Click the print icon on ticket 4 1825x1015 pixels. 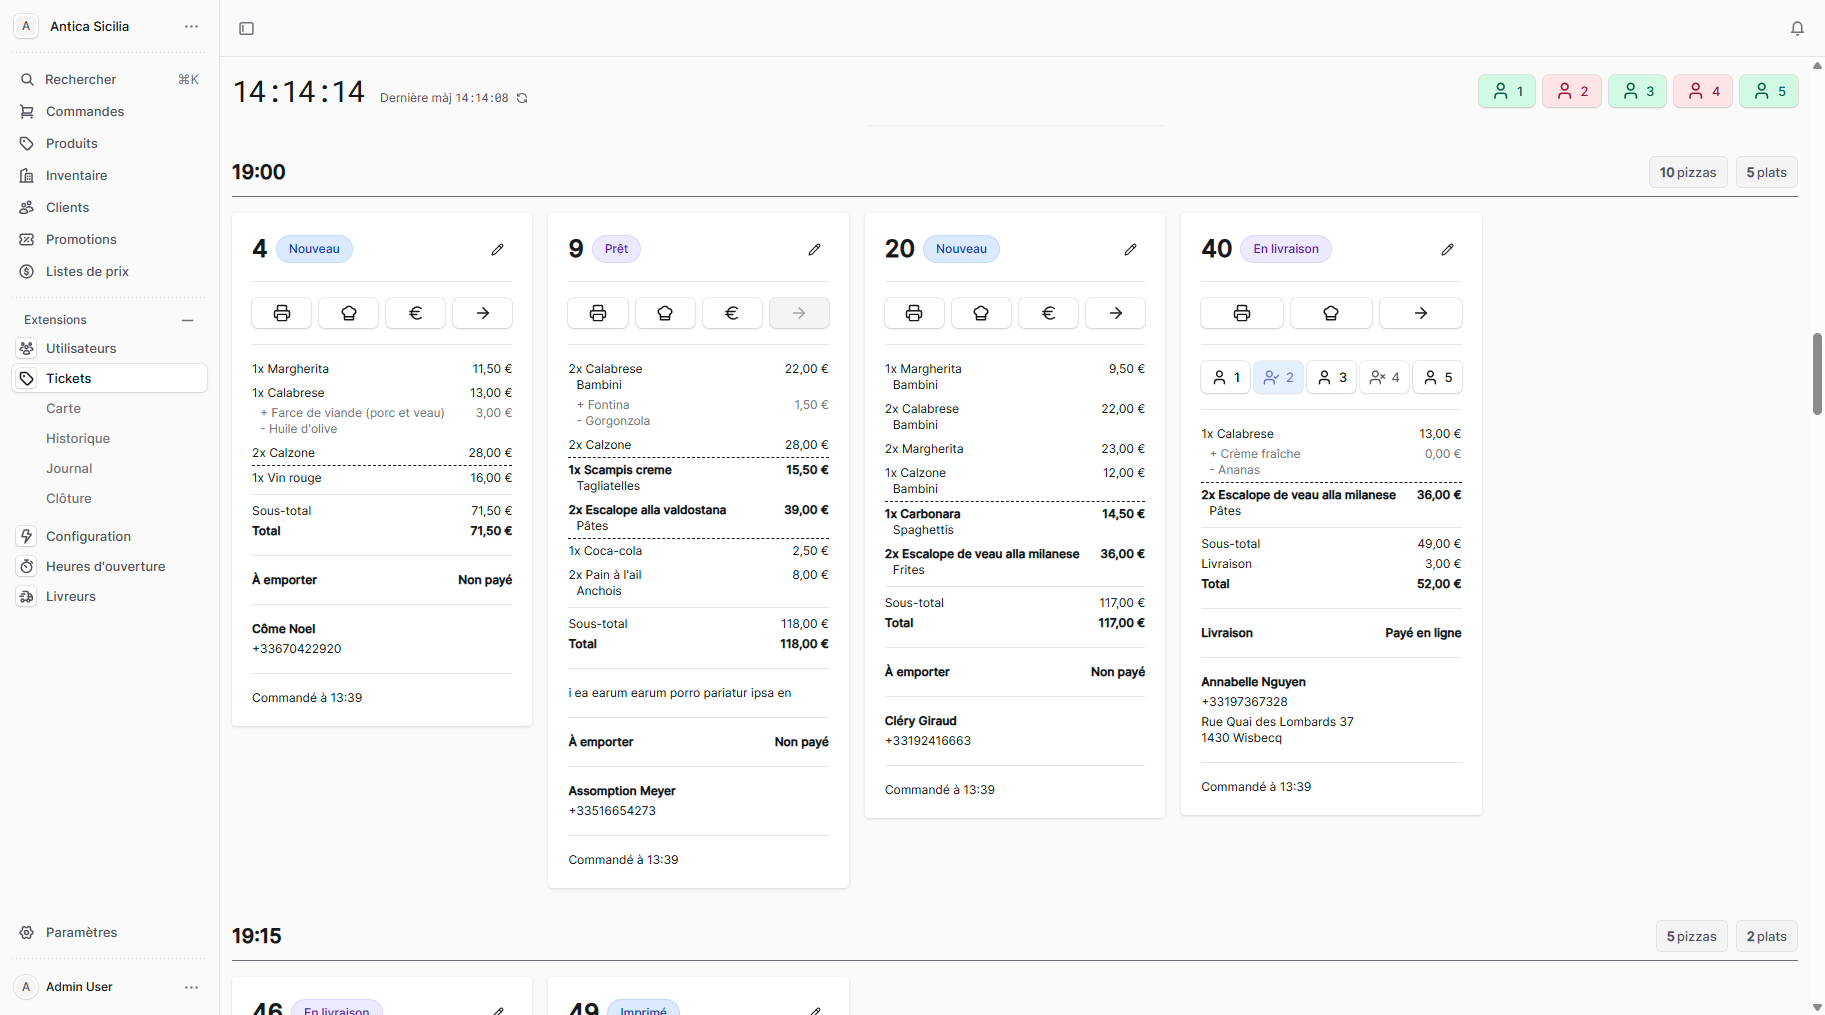click(282, 313)
